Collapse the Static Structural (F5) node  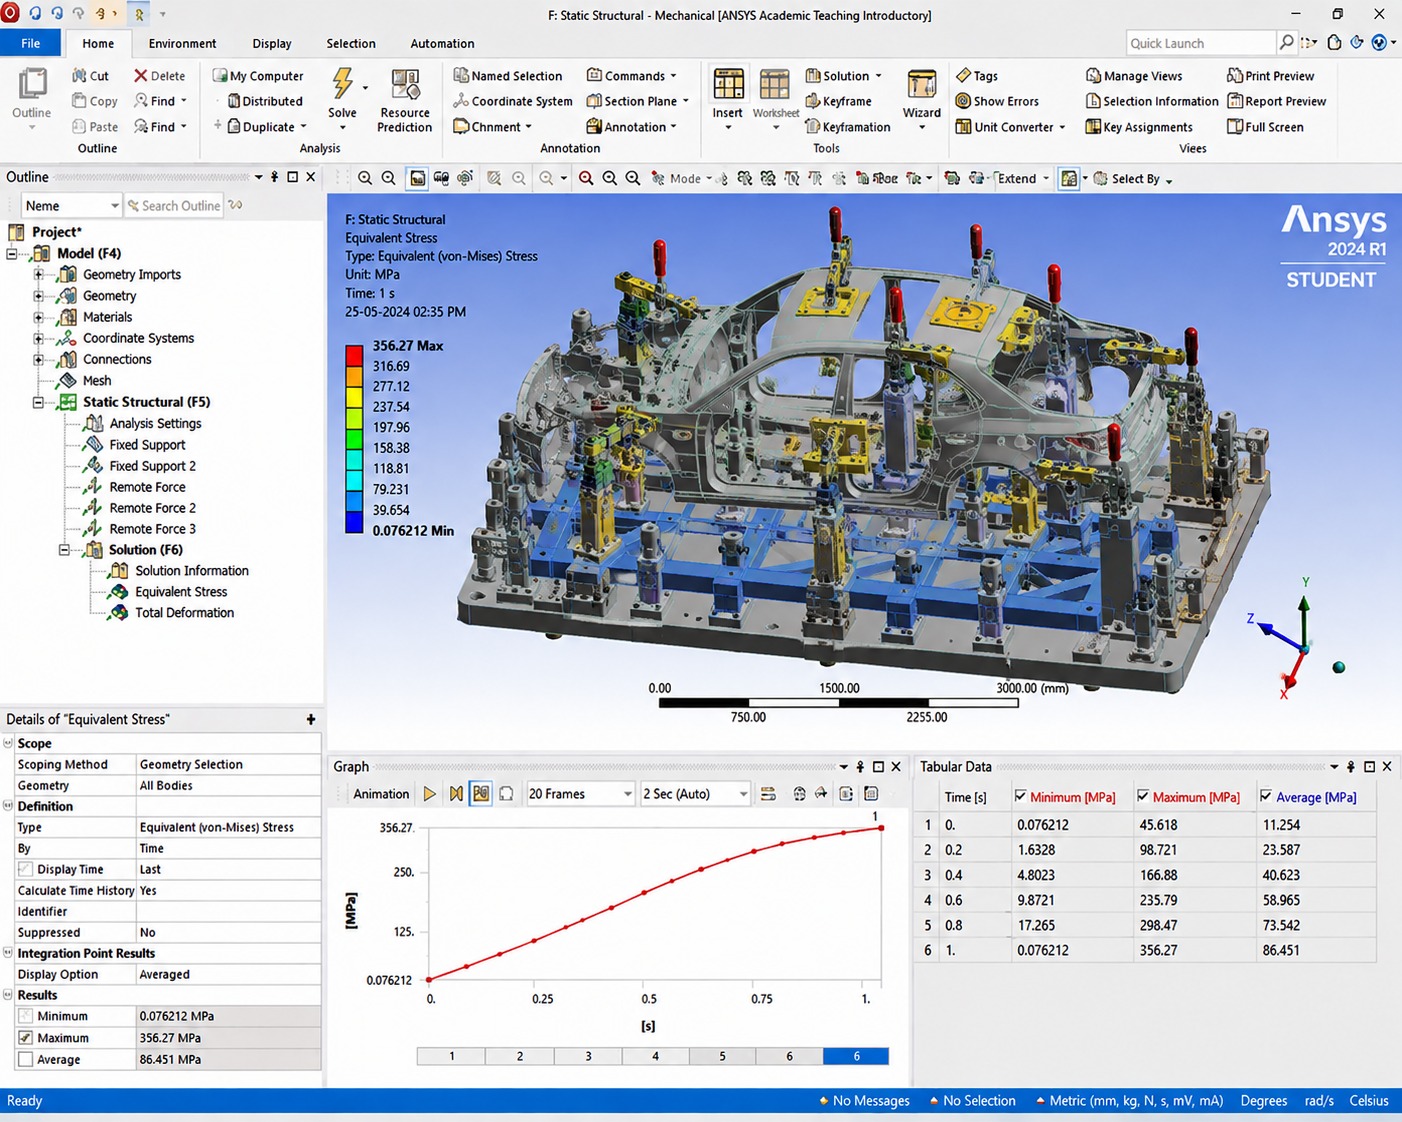click(39, 402)
